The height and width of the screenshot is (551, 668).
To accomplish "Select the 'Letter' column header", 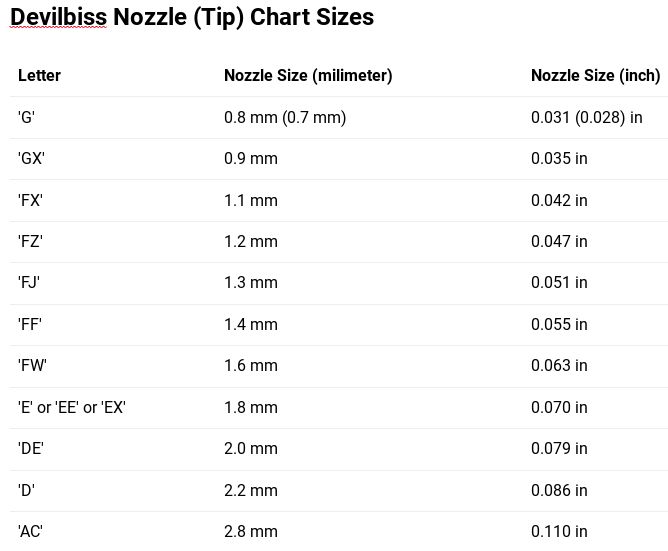I will tap(39, 76).
